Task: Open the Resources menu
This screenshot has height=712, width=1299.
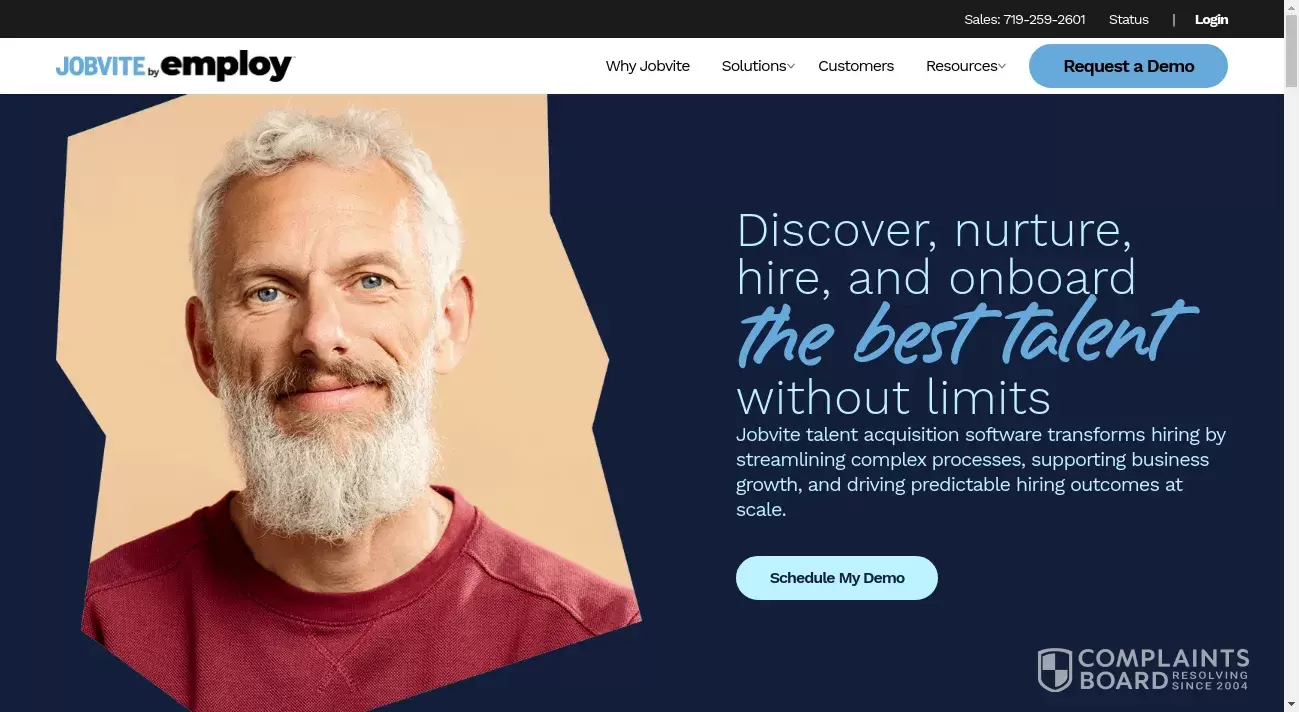Action: tap(962, 66)
